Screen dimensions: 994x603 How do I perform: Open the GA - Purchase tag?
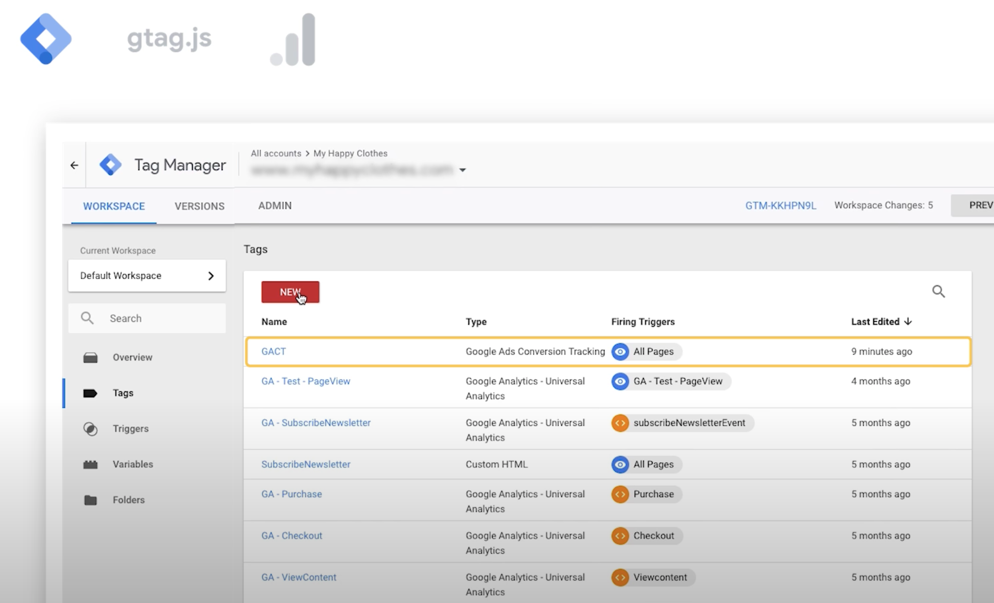click(x=292, y=494)
